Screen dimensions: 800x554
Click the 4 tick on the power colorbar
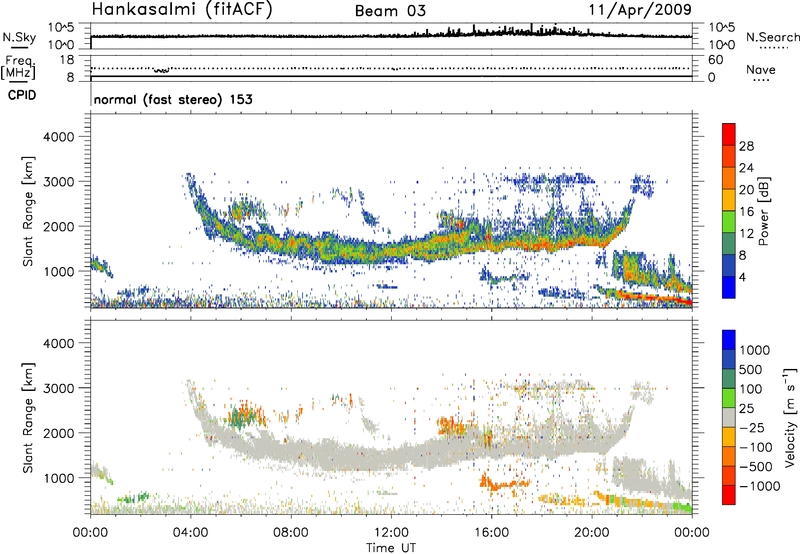(742, 277)
